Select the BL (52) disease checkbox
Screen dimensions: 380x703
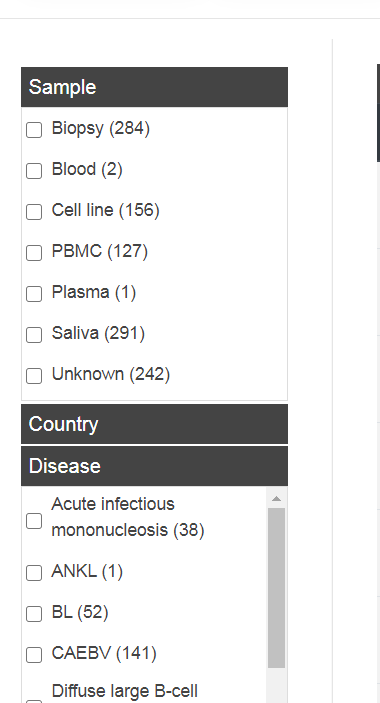pyautogui.click(x=34, y=614)
